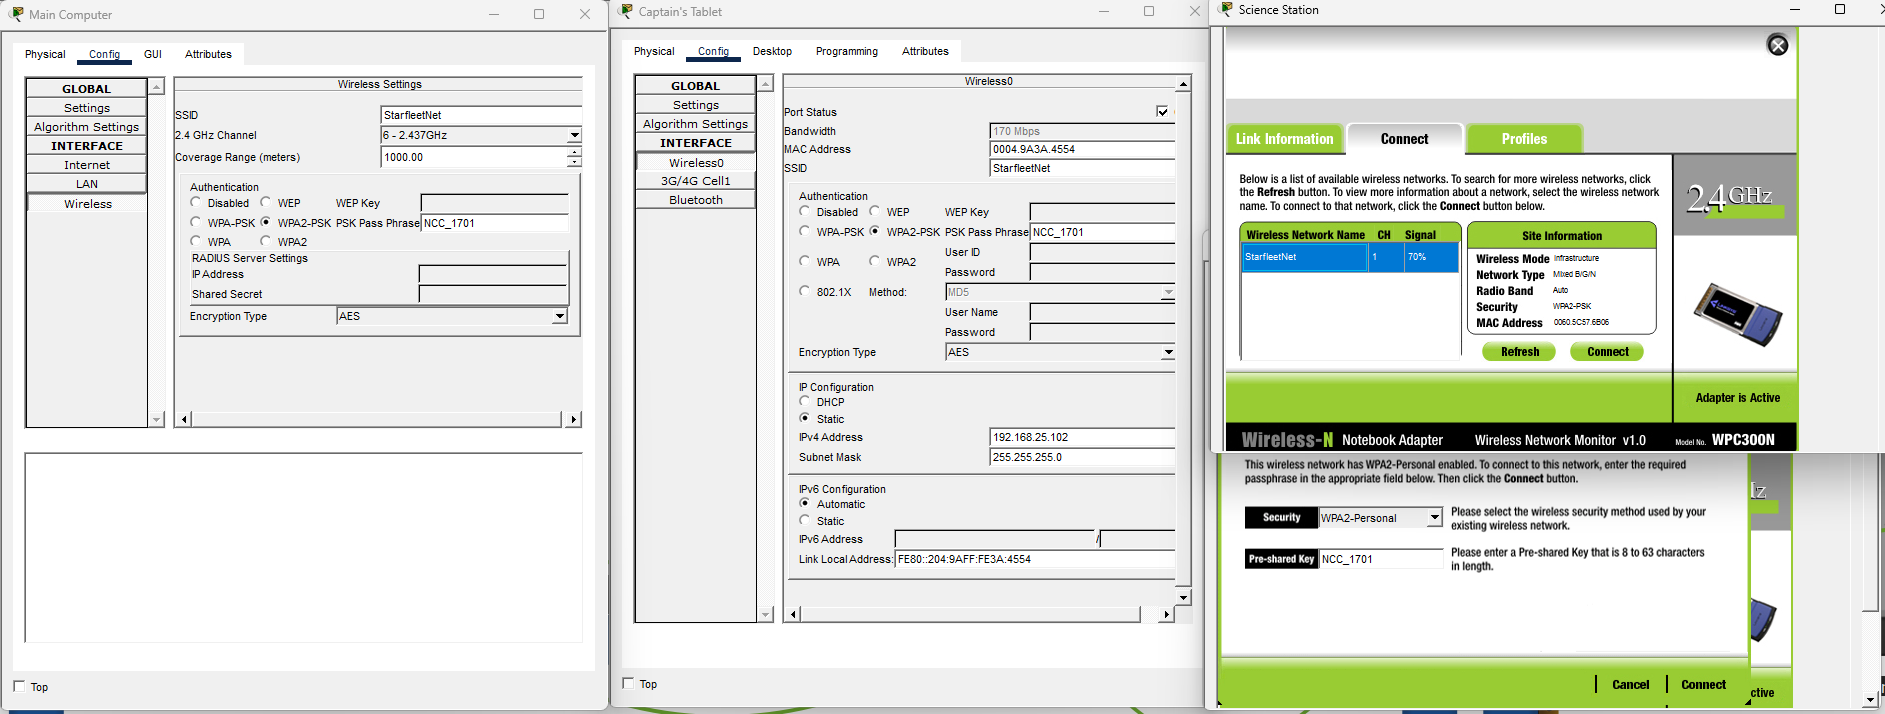The width and height of the screenshot is (1885, 714).
Task: Increase Coverage Range with the up arrow
Action: coord(574,152)
